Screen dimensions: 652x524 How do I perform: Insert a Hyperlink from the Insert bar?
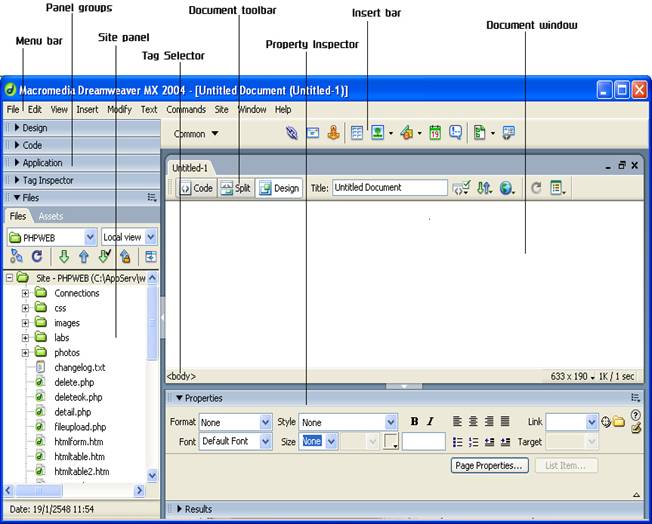coord(292,133)
